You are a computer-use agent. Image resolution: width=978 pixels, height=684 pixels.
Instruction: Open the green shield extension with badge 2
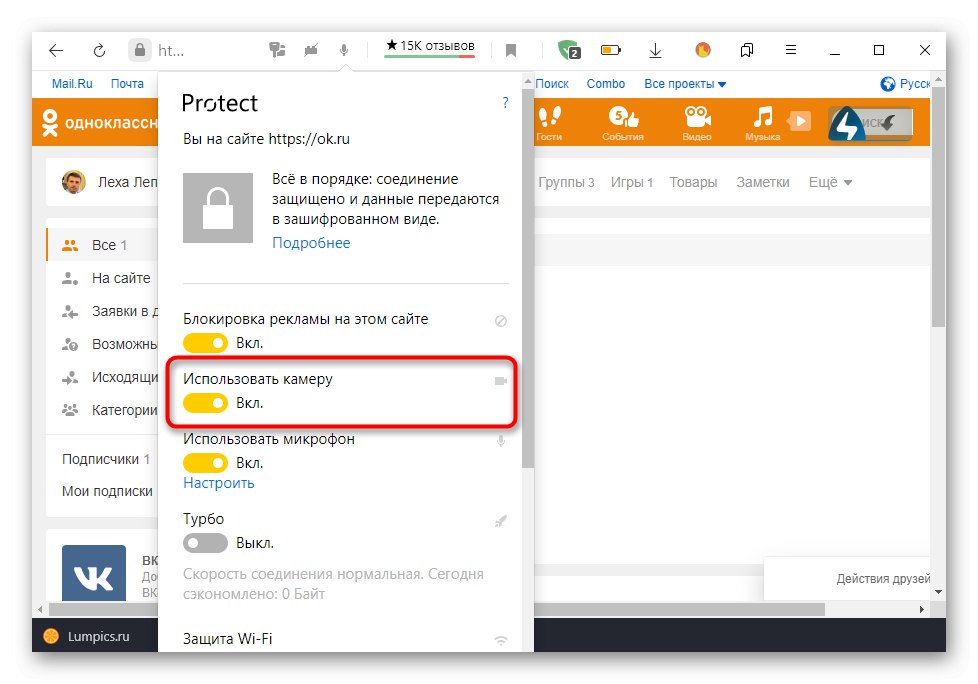[569, 50]
